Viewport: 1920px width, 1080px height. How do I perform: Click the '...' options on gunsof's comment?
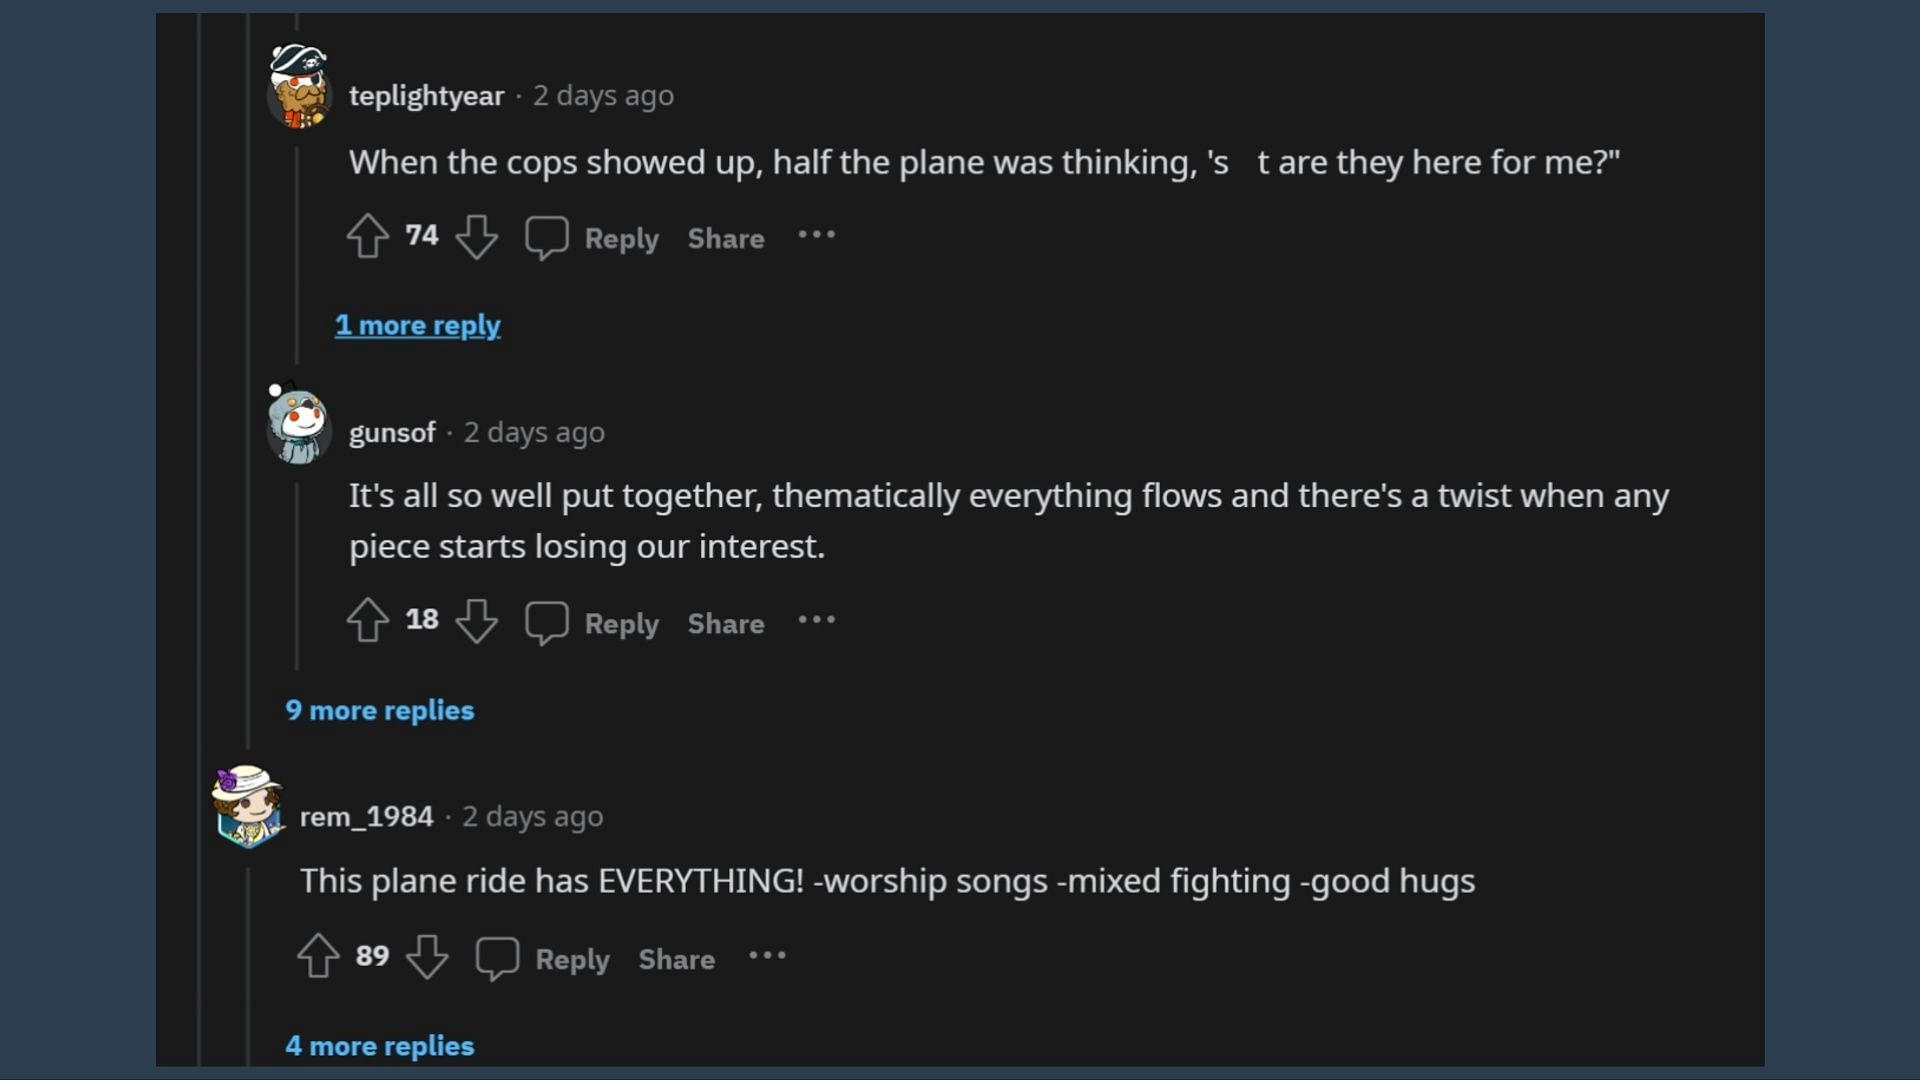tap(815, 620)
